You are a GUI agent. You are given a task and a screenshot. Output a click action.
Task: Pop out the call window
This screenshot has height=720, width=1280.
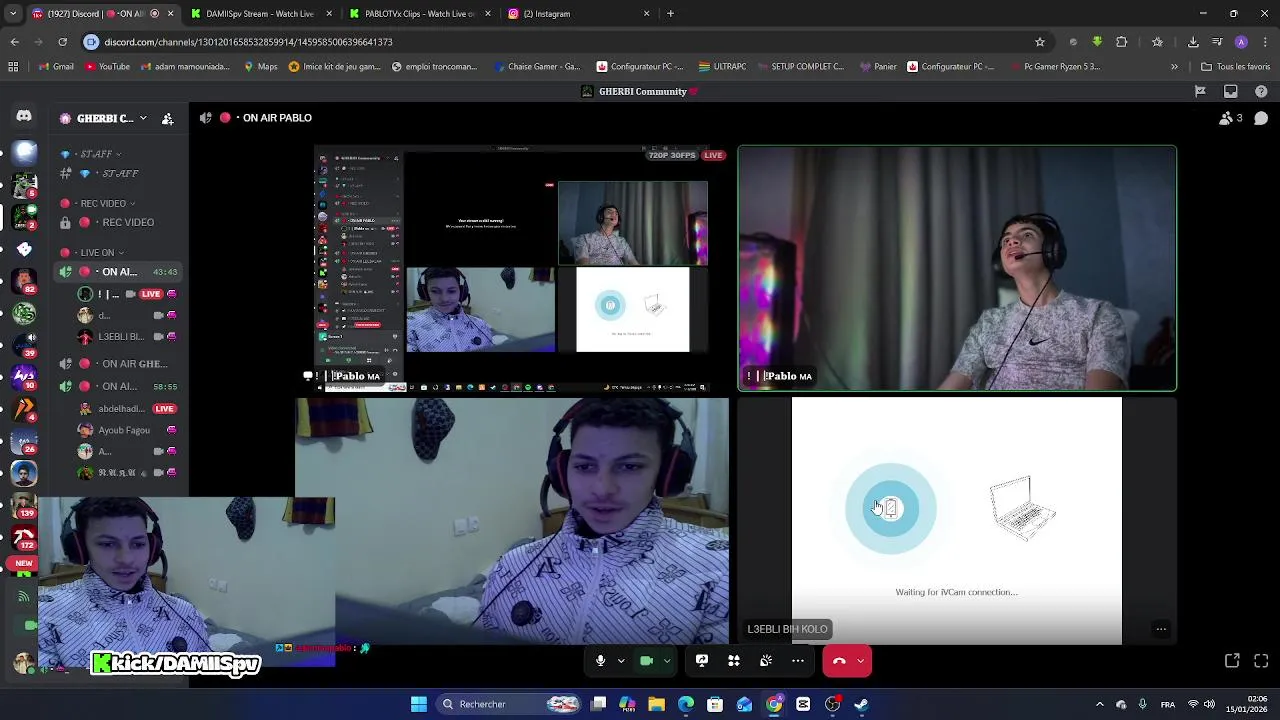coord(1232,661)
